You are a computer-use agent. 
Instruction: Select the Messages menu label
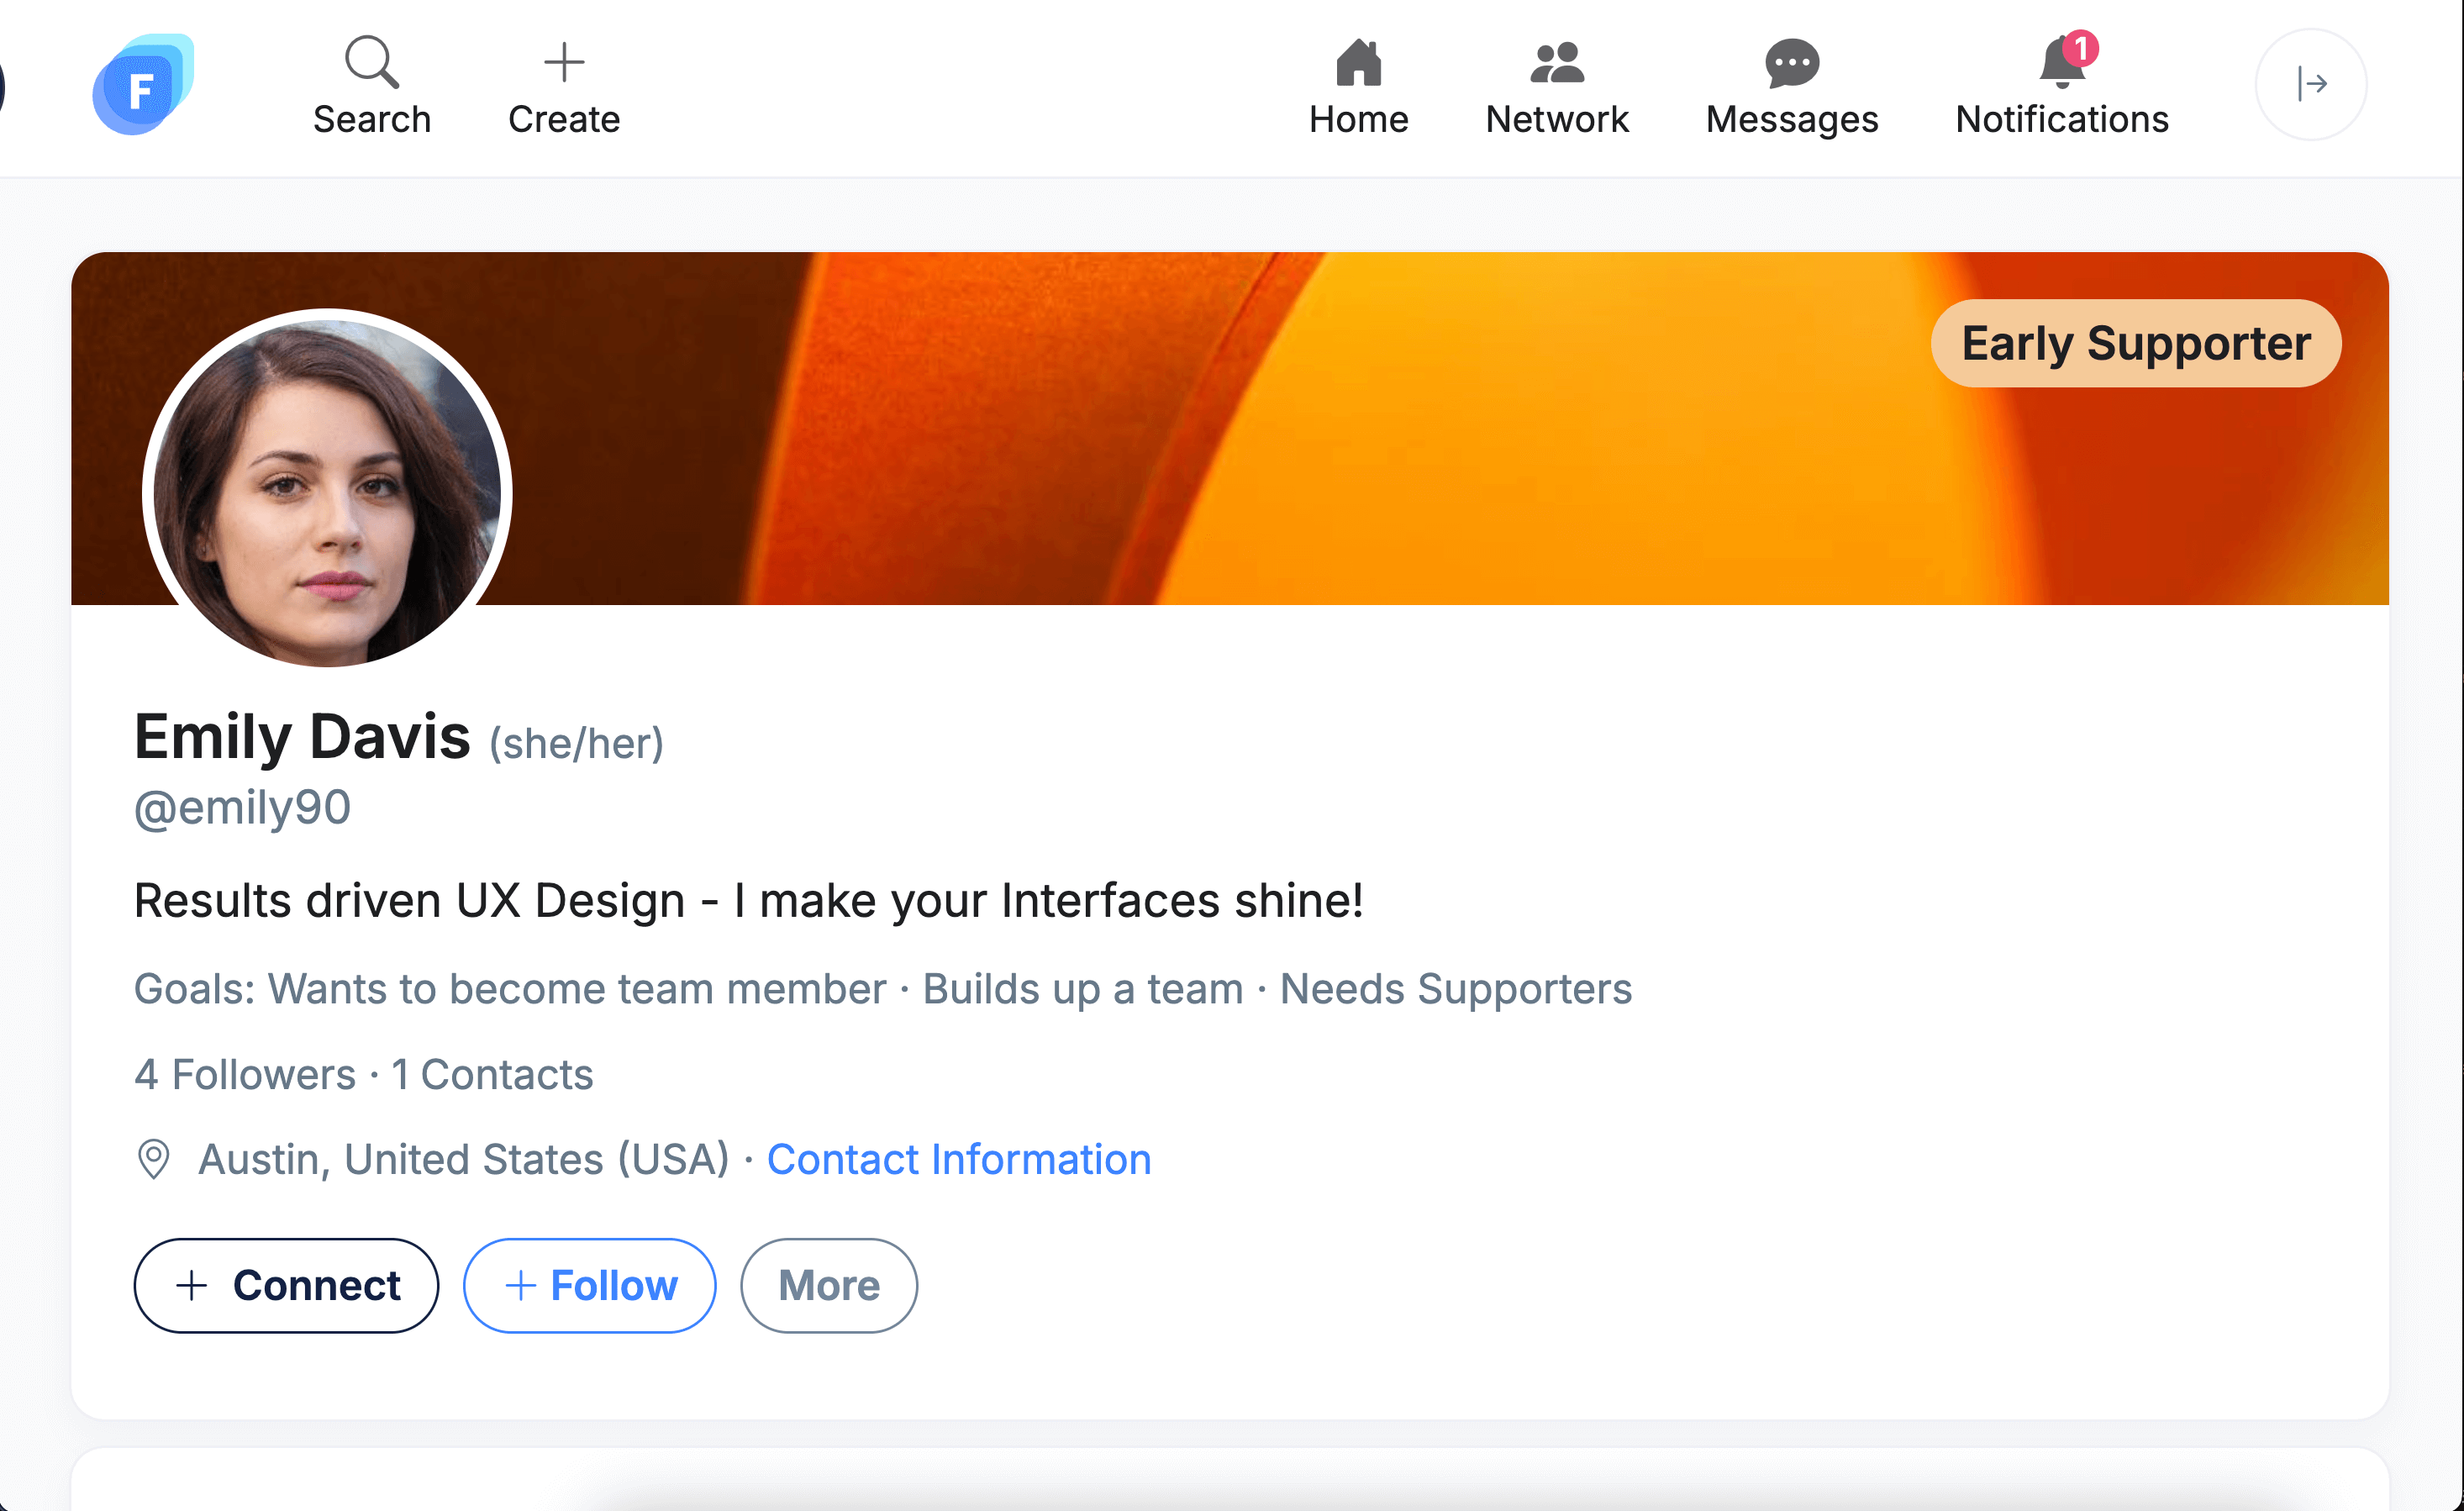point(1792,120)
